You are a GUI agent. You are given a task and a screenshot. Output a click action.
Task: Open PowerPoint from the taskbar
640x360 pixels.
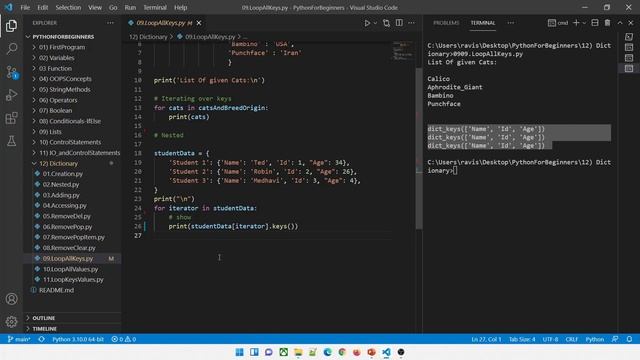coord(371,352)
